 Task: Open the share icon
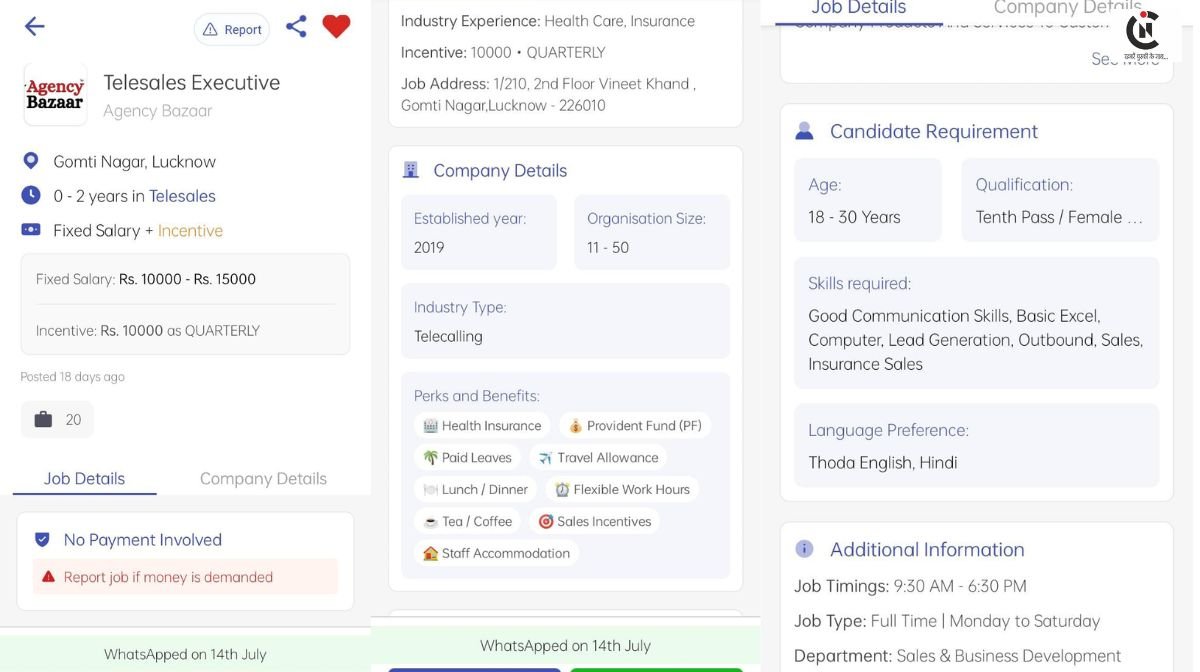pyautogui.click(x=296, y=27)
